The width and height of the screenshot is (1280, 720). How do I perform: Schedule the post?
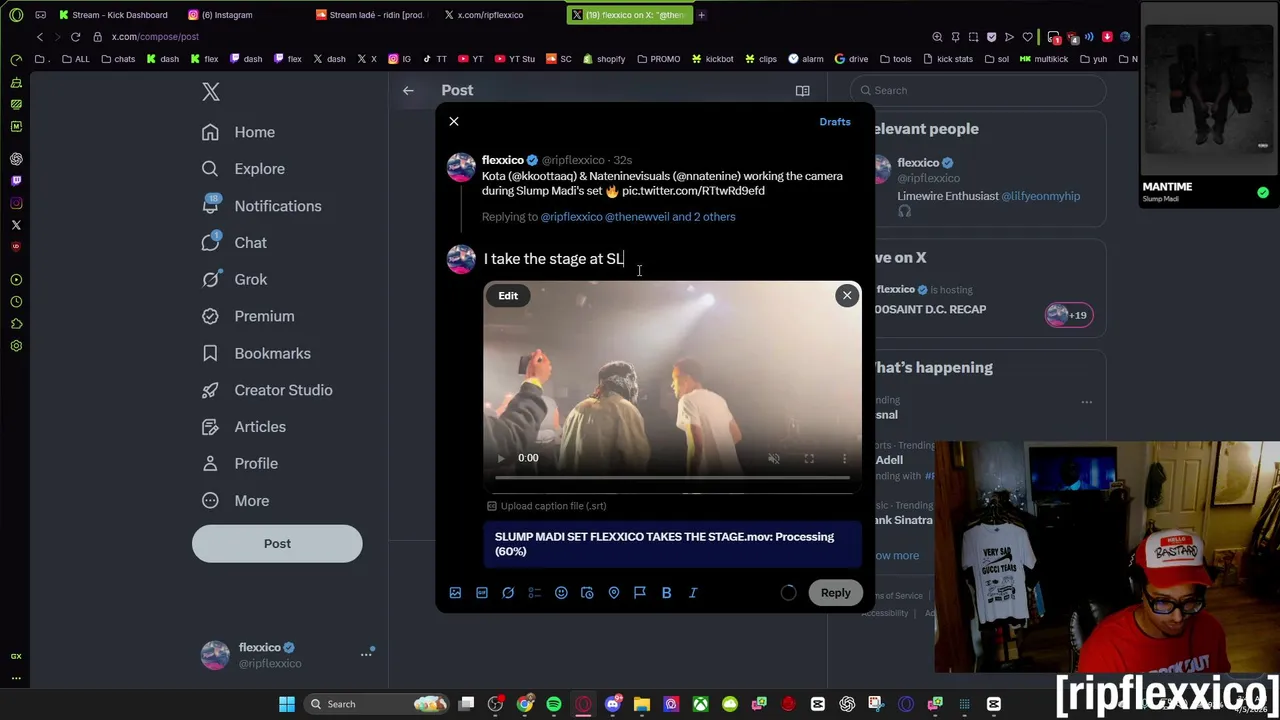(x=587, y=593)
